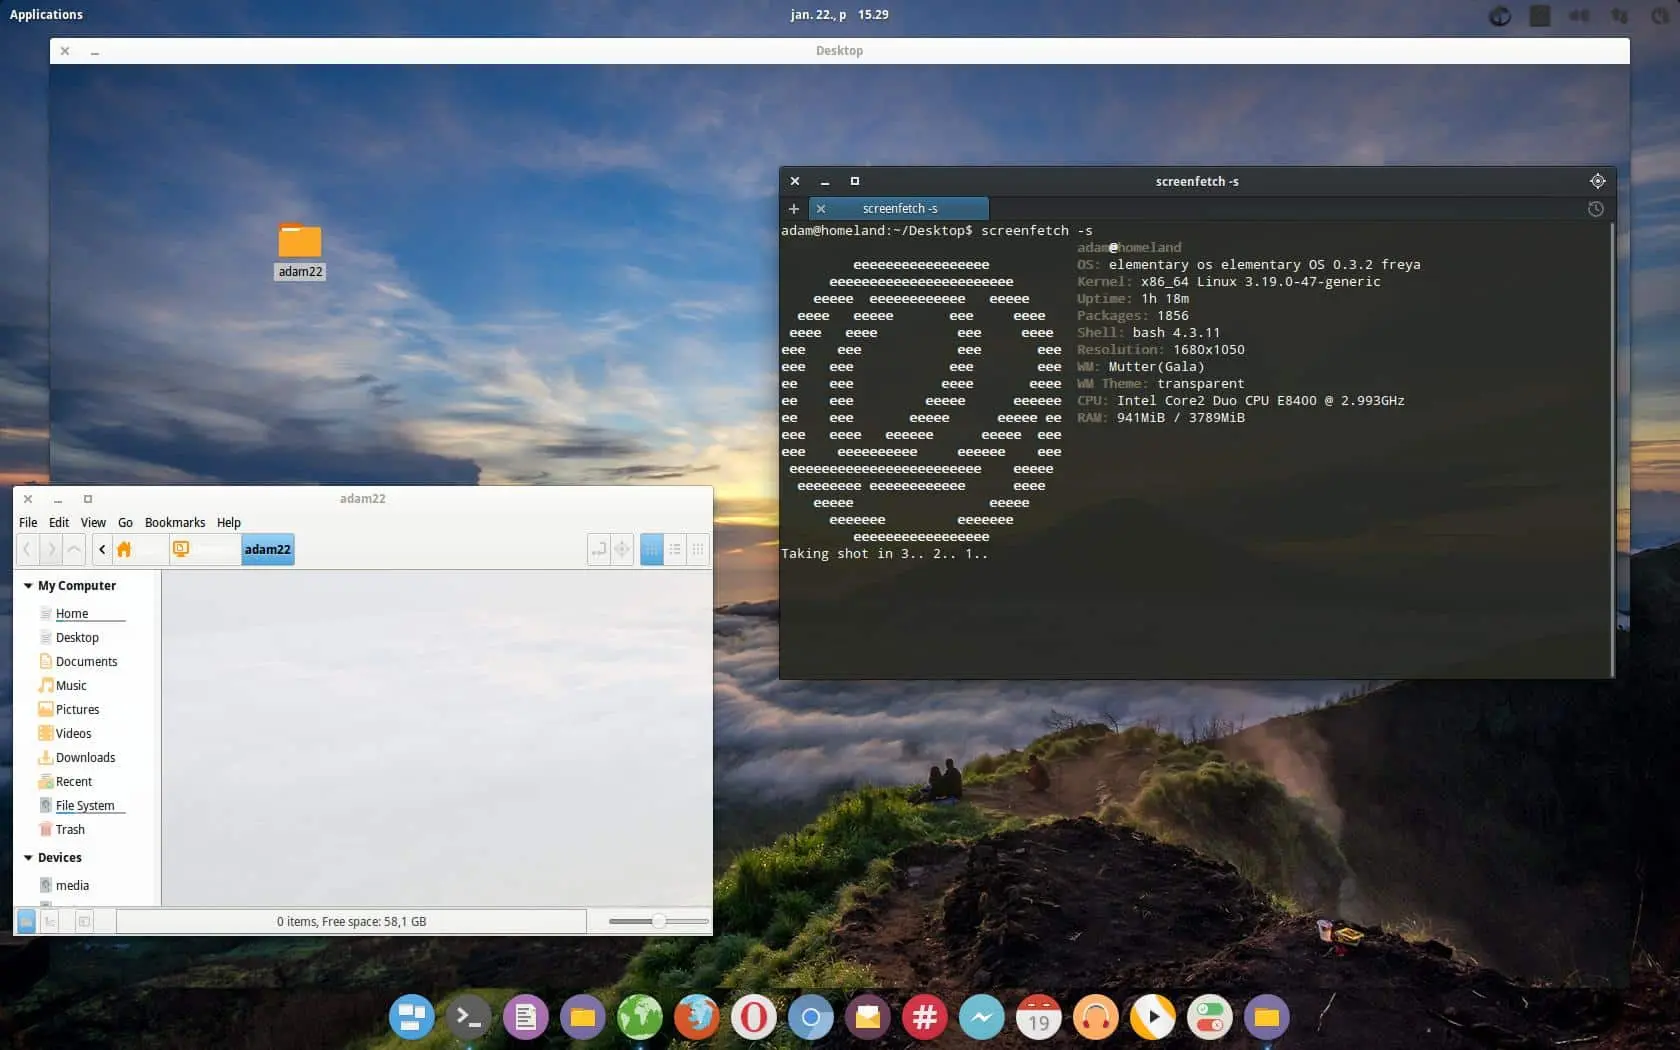The height and width of the screenshot is (1050, 1680).
Task: Click the Home icon in the path bar
Action: (125, 549)
